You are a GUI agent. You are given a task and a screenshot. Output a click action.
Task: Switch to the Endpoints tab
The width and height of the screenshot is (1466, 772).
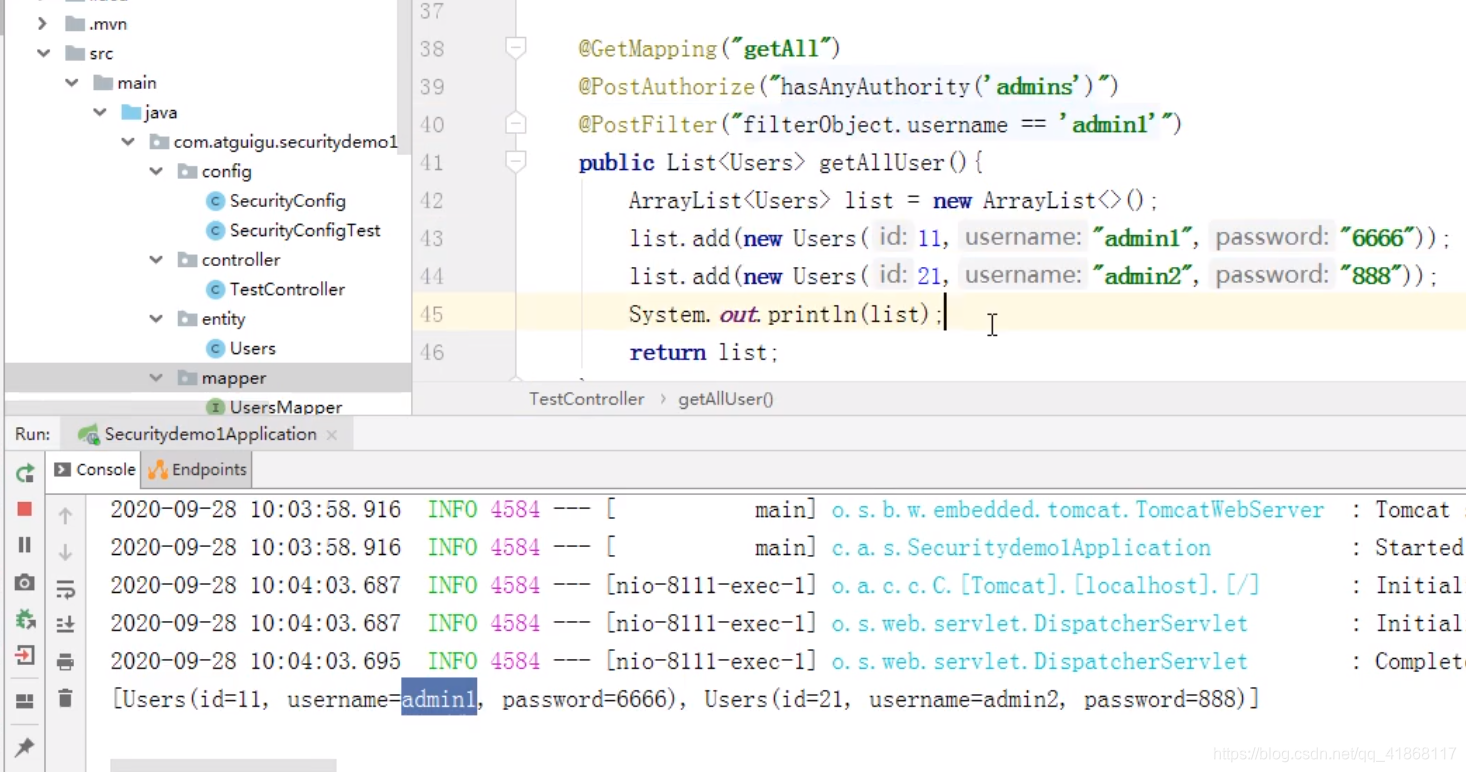198,469
